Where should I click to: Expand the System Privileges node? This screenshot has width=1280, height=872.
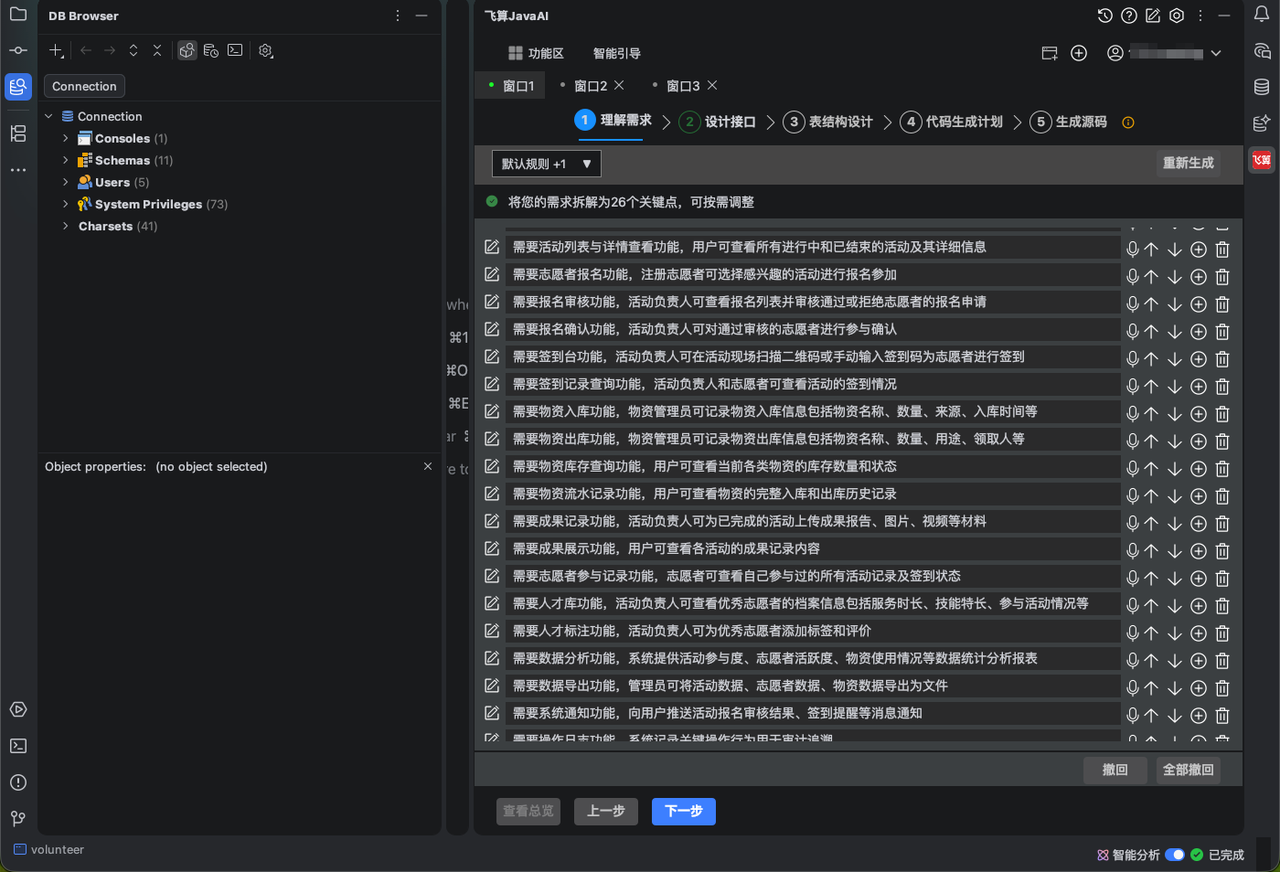(x=66, y=204)
